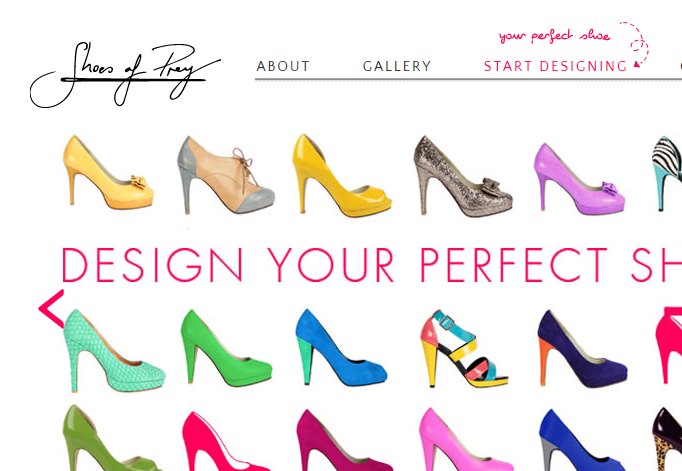Image resolution: width=682 pixels, height=471 pixels.
Task: Open the GALLERY menu item
Action: click(397, 66)
